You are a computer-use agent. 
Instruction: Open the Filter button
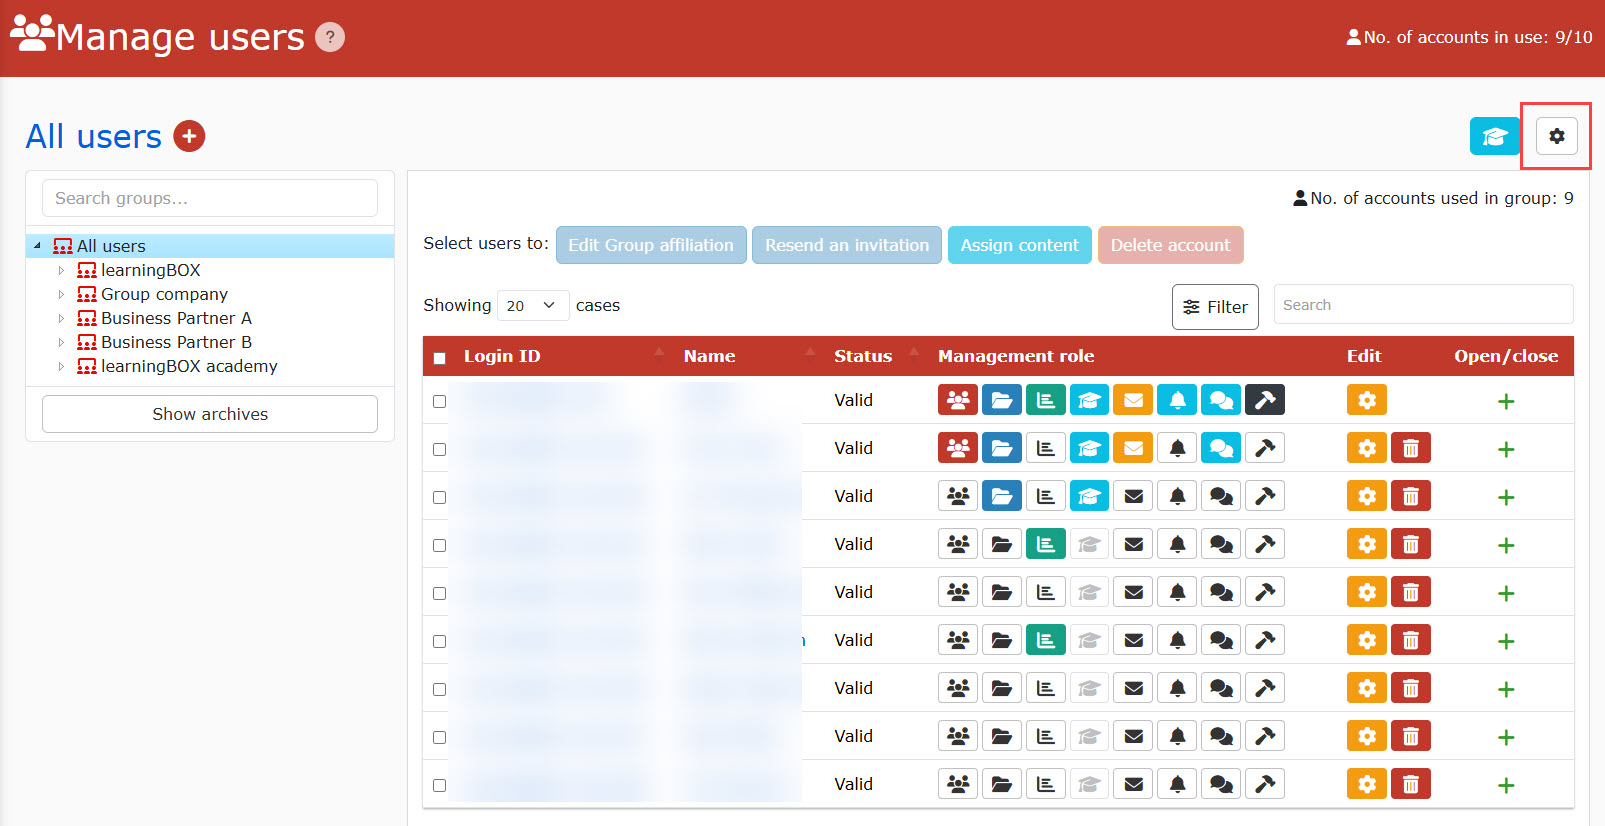(x=1215, y=307)
